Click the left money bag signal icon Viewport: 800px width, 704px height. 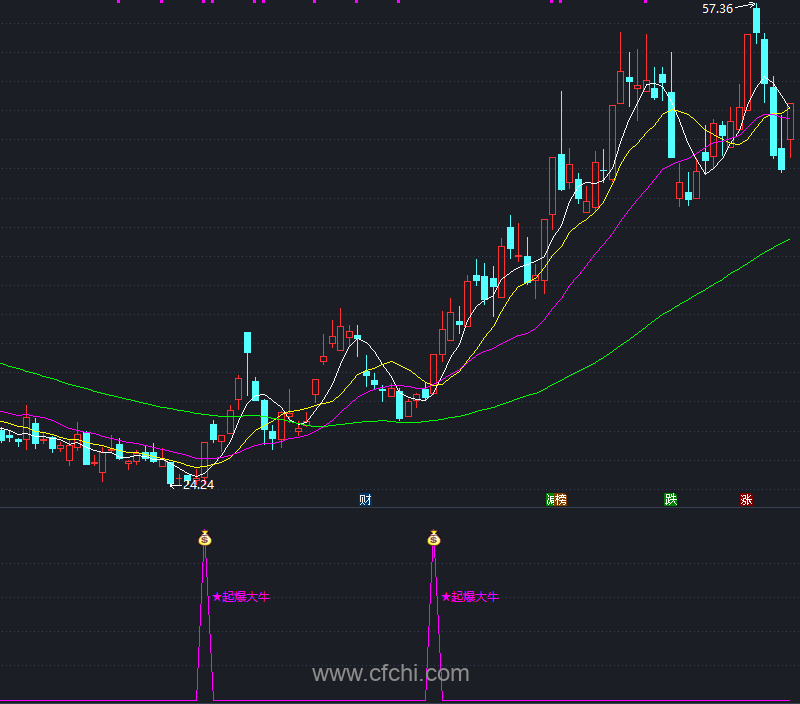tap(205, 538)
